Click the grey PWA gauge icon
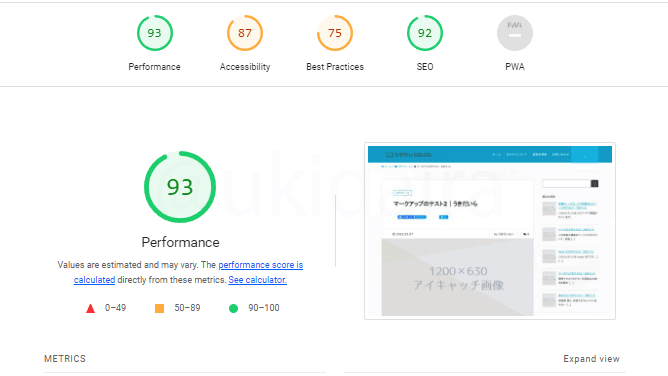Viewport: 668px width, 376px height. pos(515,33)
